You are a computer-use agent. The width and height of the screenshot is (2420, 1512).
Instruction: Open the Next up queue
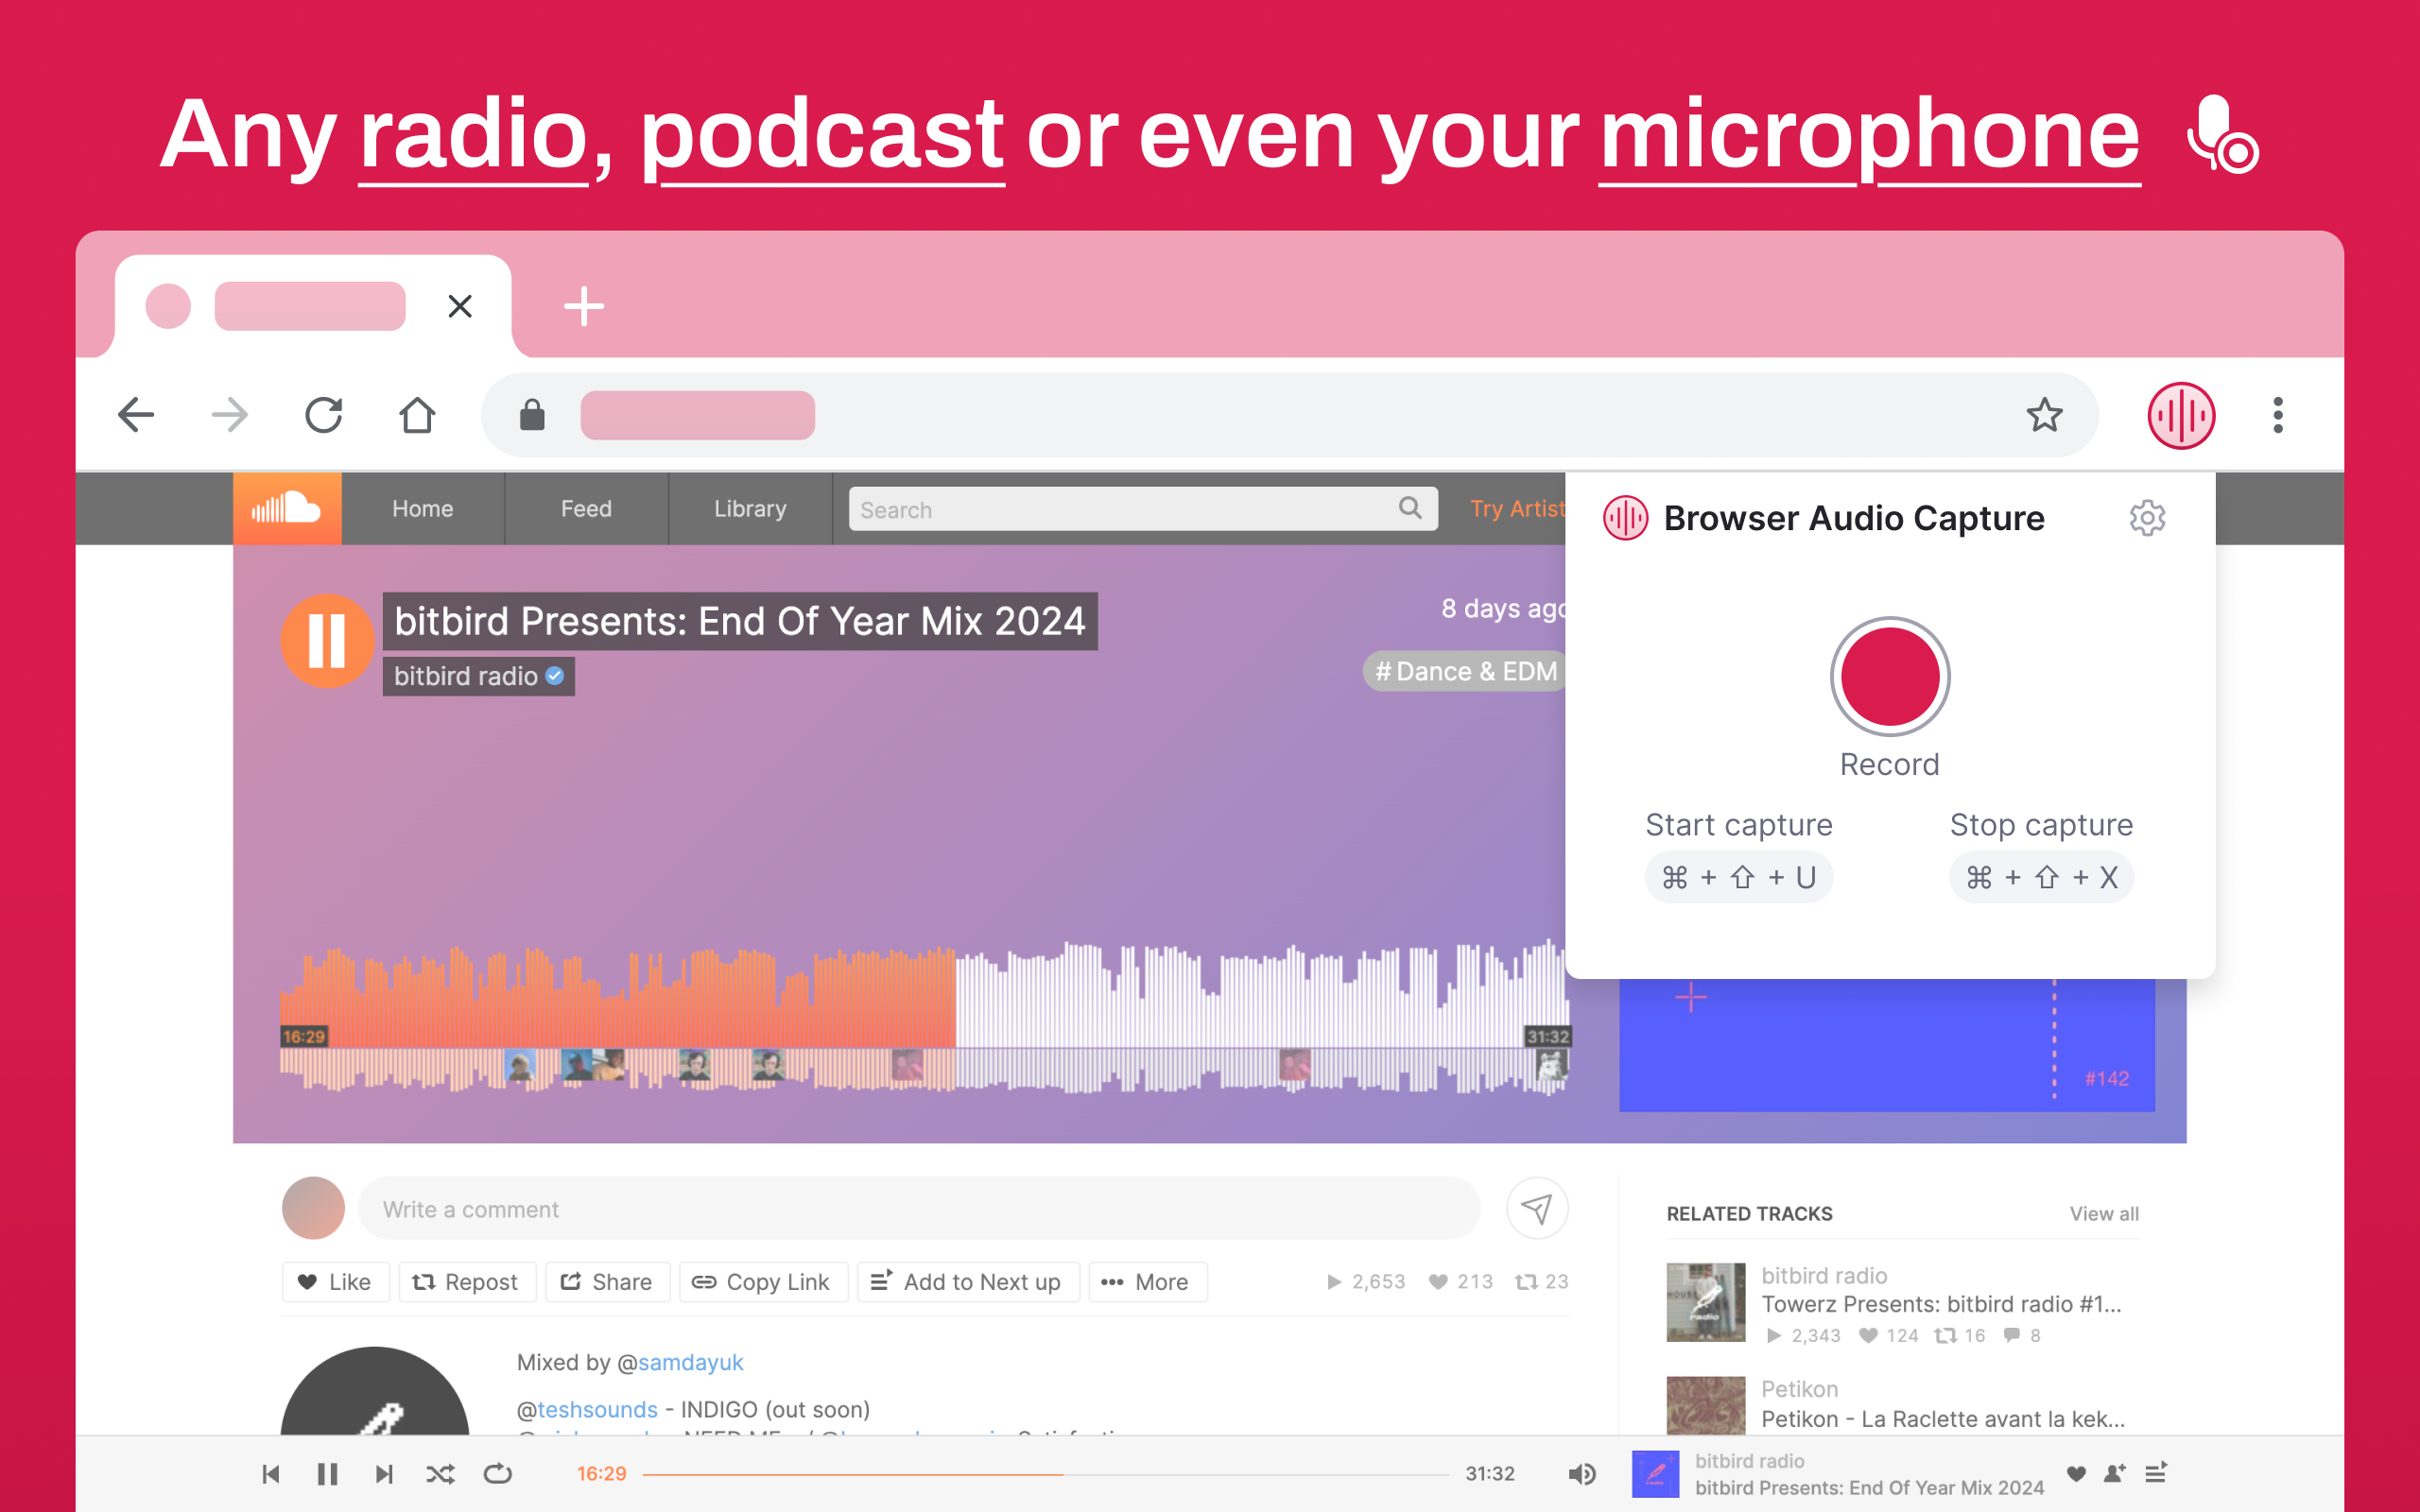[x=2156, y=1473]
